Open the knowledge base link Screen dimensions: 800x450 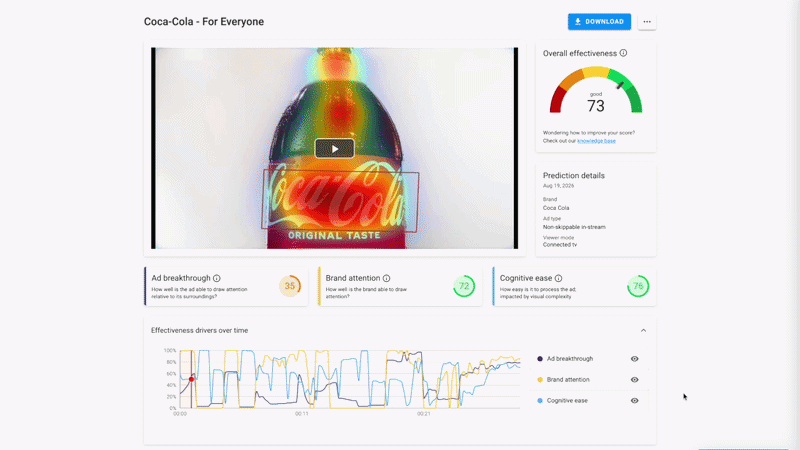click(596, 141)
